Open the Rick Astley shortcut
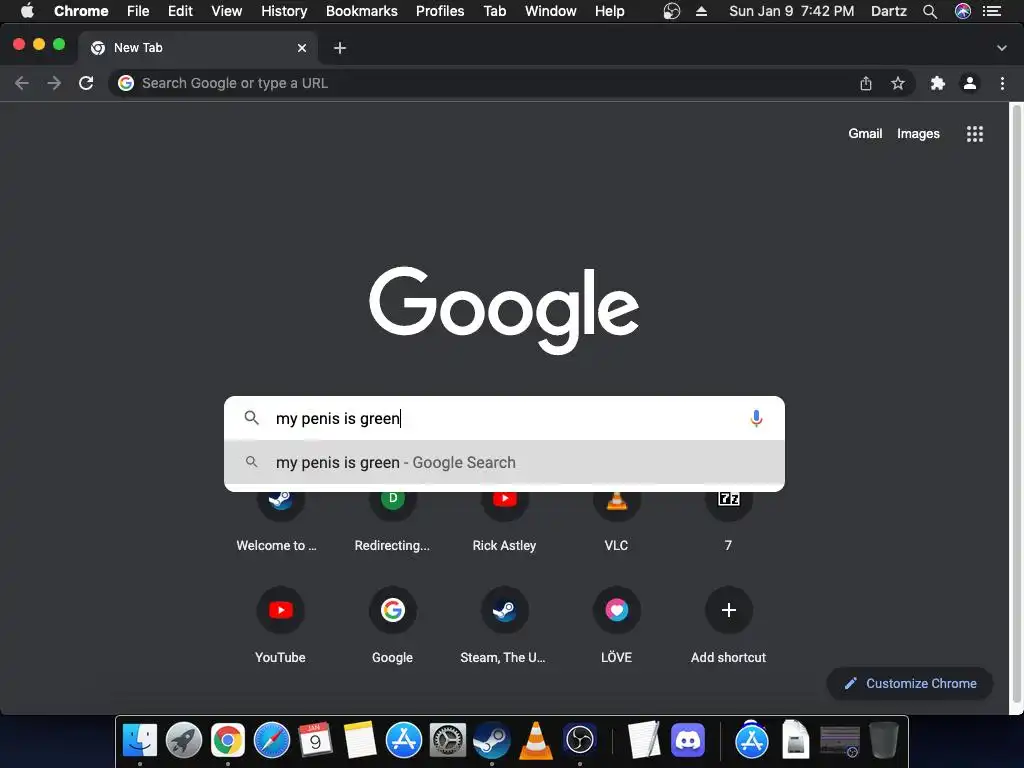Viewport: 1024px width, 768px height. [504, 522]
